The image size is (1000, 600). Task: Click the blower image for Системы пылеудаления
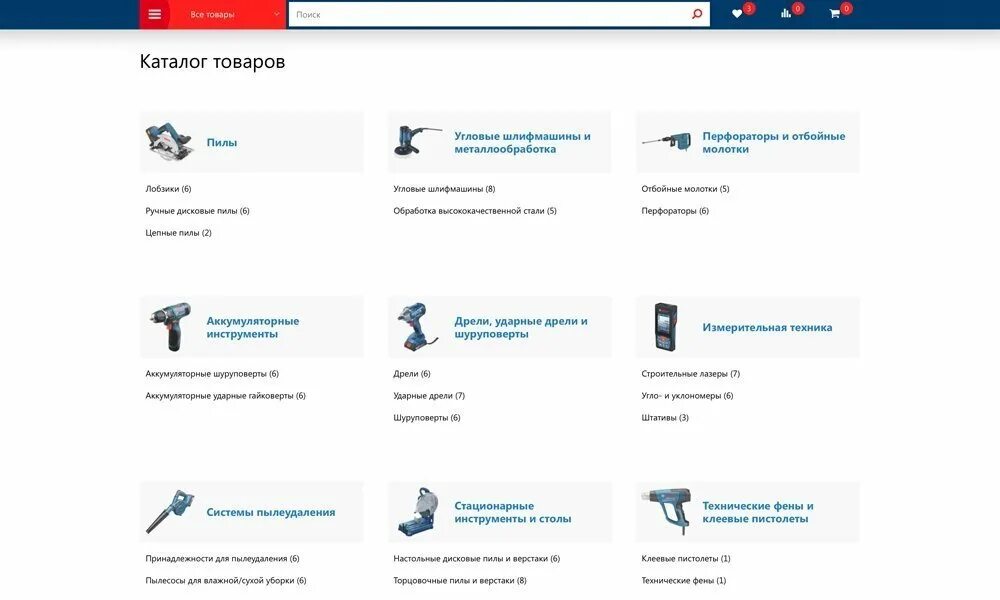click(170, 511)
